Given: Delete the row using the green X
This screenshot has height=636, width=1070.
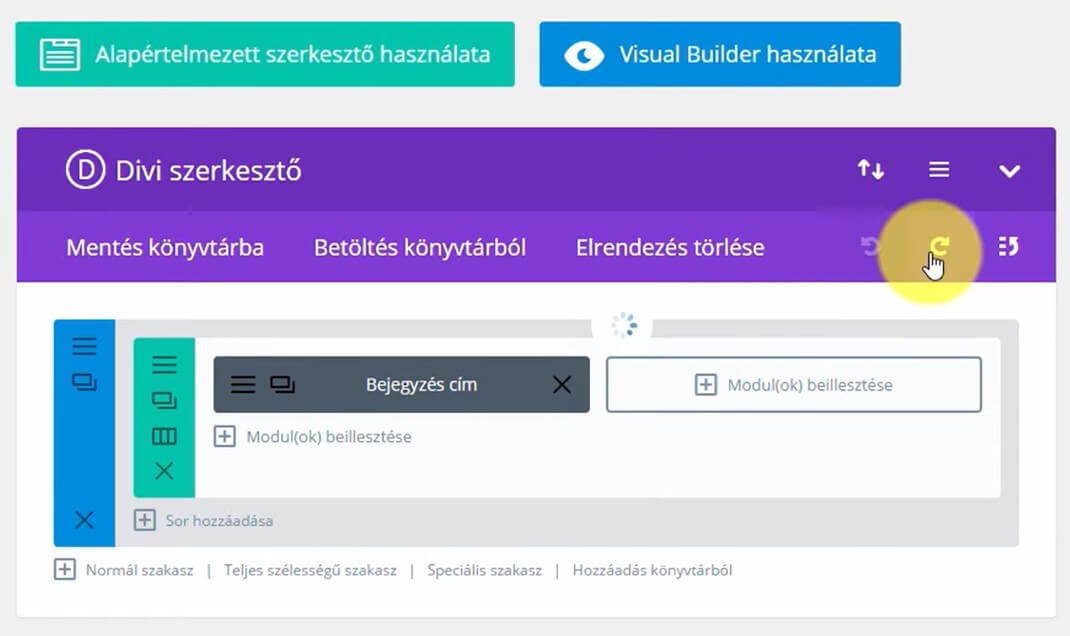Looking at the screenshot, I should click(x=164, y=470).
